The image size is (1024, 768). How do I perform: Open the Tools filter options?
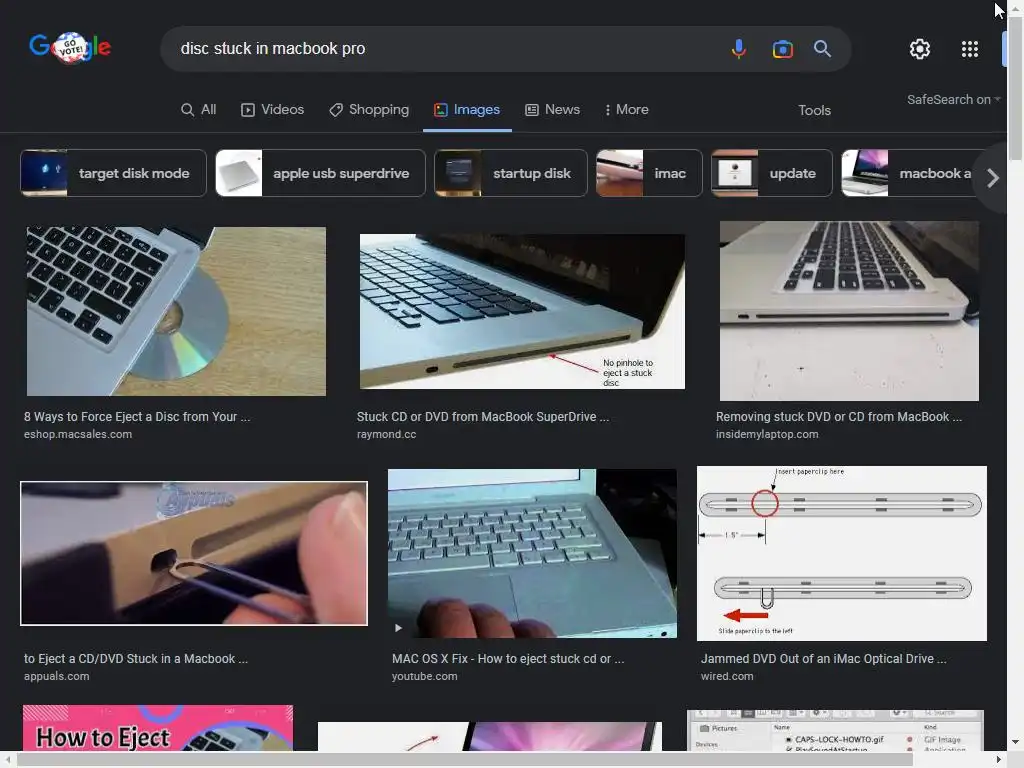pos(814,110)
